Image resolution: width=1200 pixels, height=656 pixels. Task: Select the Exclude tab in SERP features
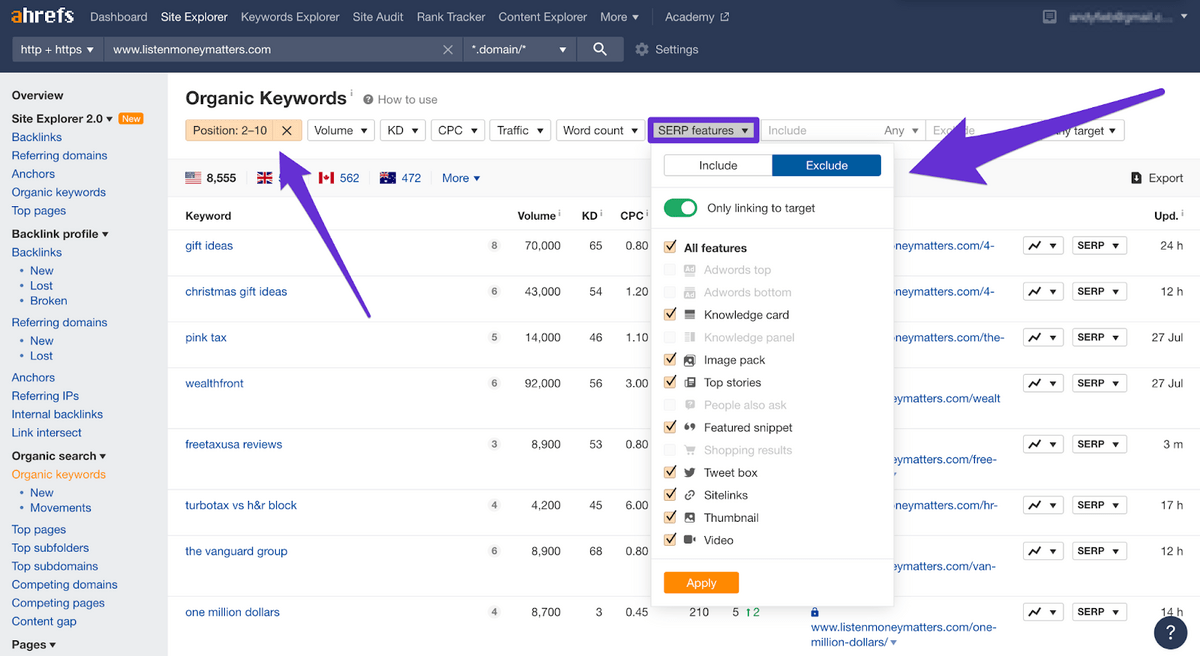click(827, 166)
